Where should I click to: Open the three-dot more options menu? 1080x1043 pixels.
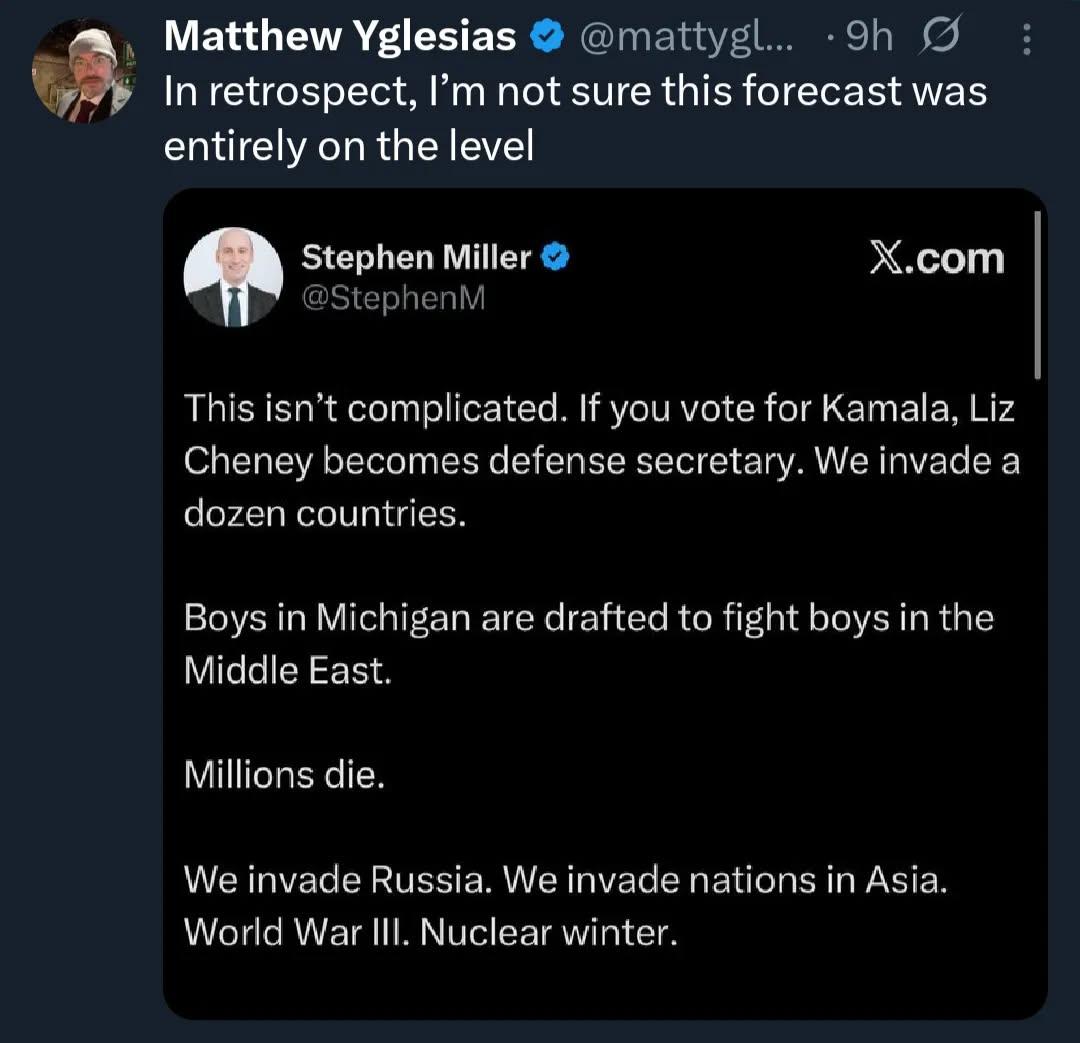tap(1024, 38)
